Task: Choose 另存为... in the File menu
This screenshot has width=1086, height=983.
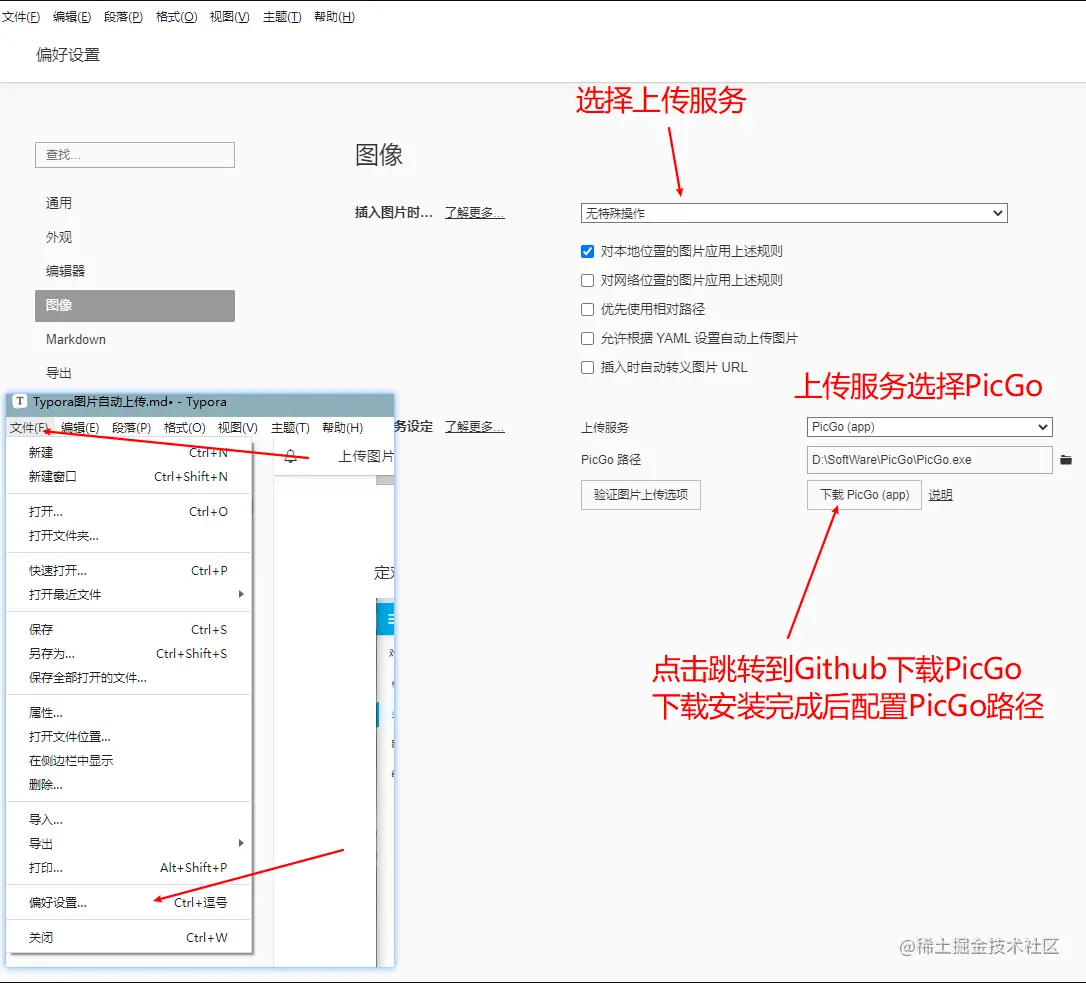Action: [128, 653]
